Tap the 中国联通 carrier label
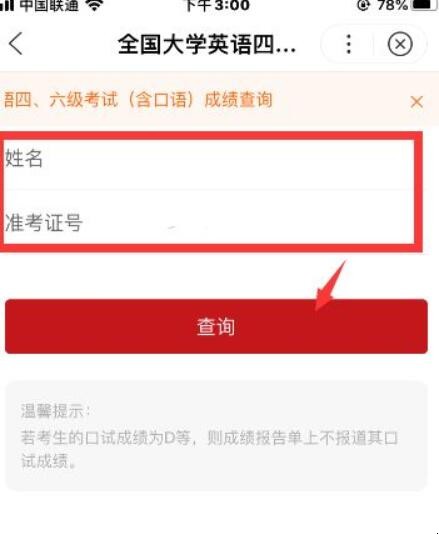 [49, 5]
